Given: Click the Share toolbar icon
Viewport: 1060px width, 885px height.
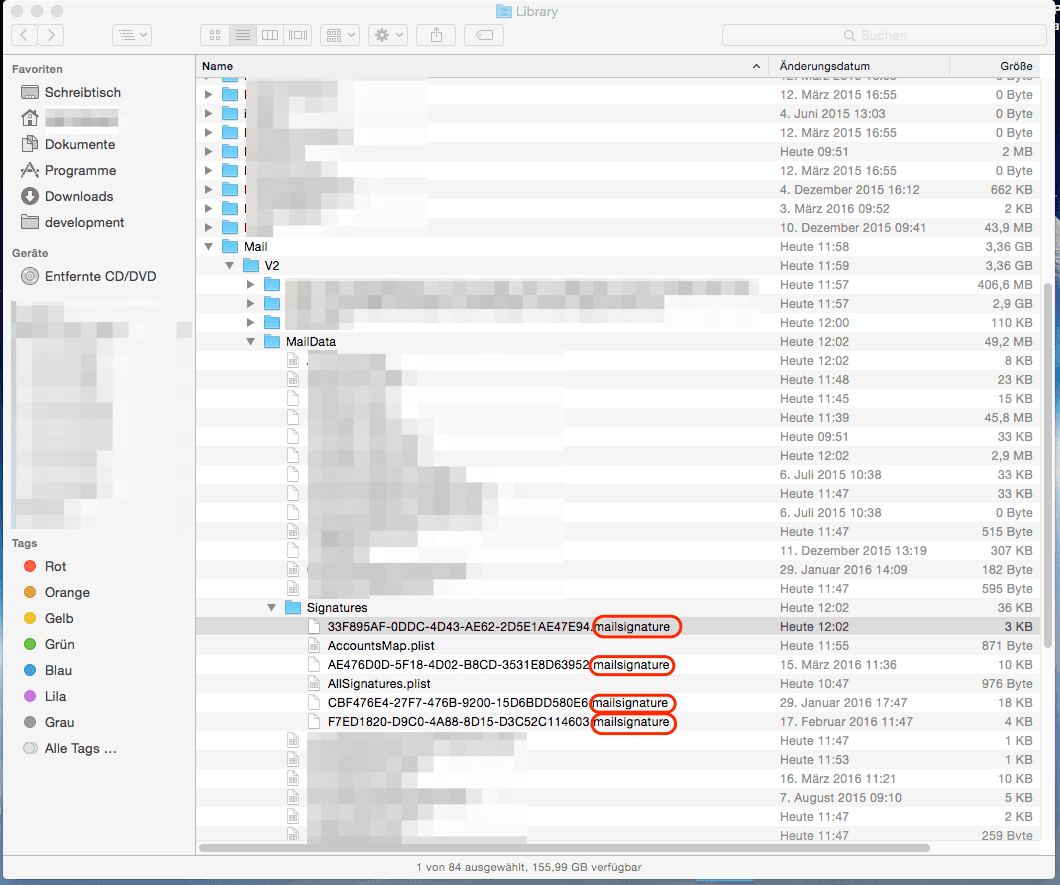Looking at the screenshot, I should [x=436, y=35].
